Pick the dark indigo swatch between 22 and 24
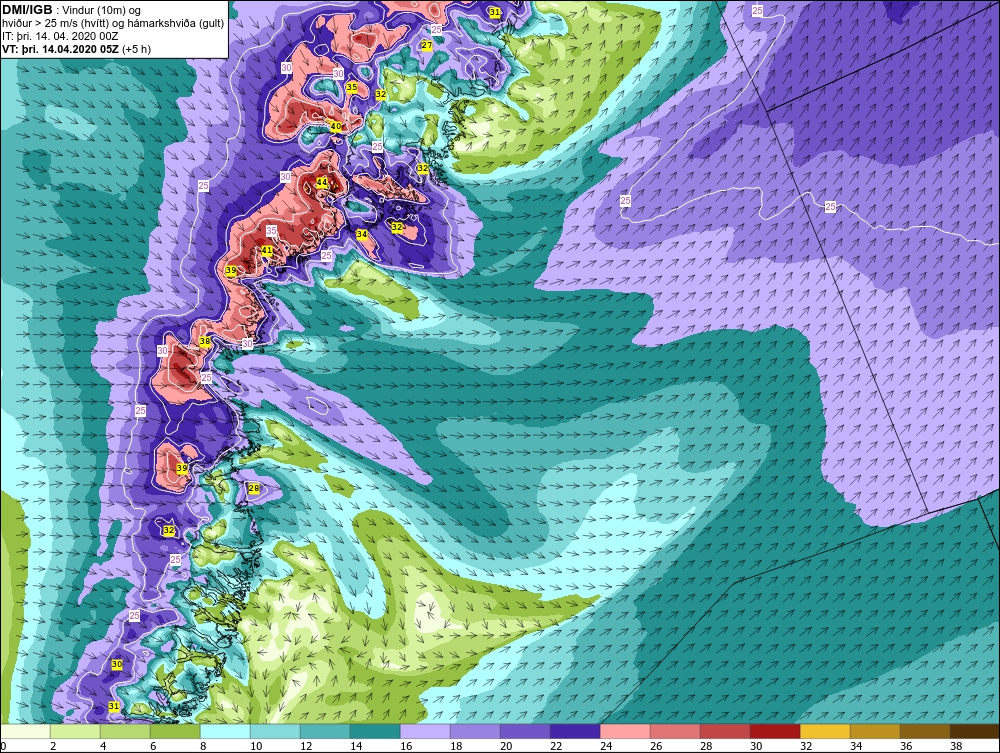 point(575,732)
